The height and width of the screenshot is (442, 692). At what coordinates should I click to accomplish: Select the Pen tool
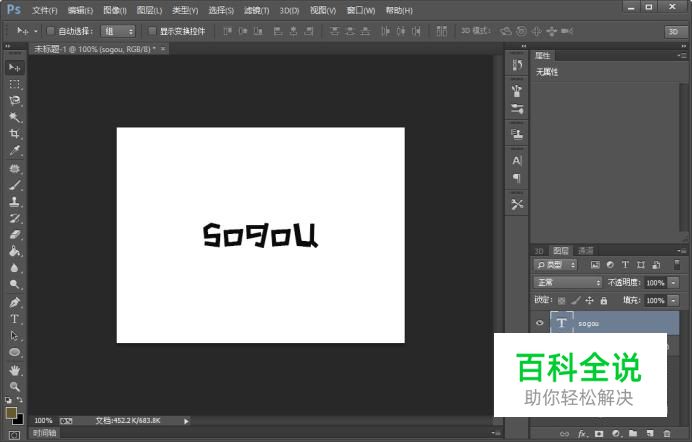point(15,303)
